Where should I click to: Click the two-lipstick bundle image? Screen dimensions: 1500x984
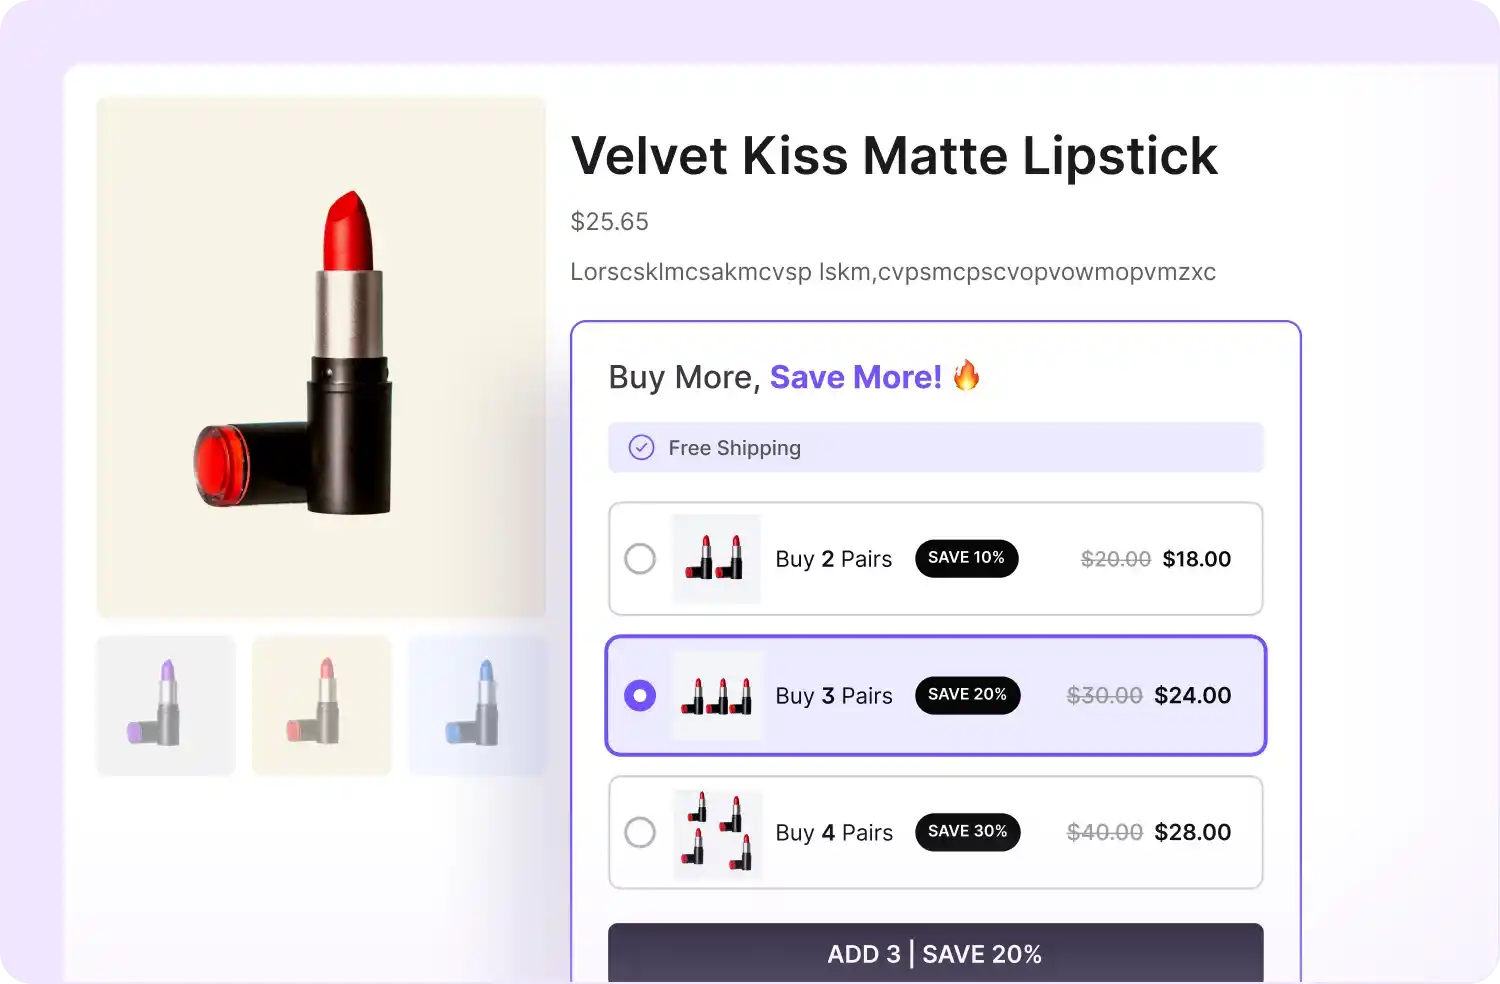716,558
